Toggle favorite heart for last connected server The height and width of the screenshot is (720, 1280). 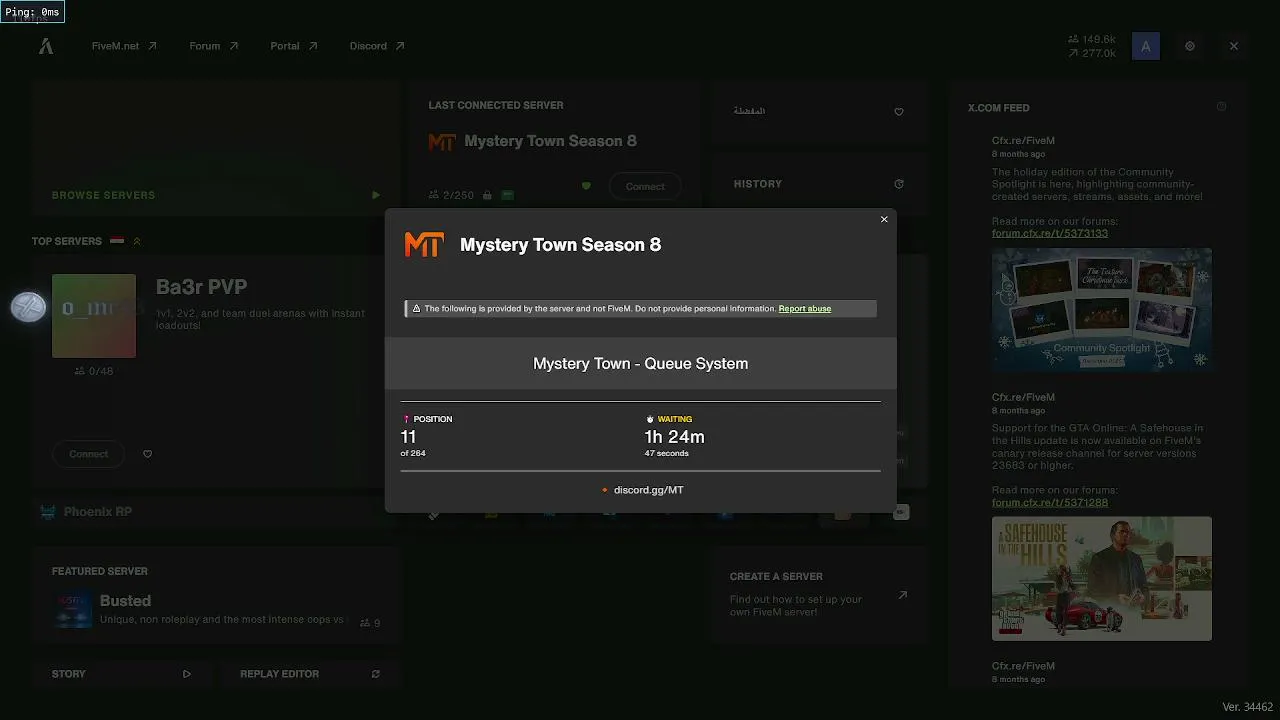click(x=586, y=186)
